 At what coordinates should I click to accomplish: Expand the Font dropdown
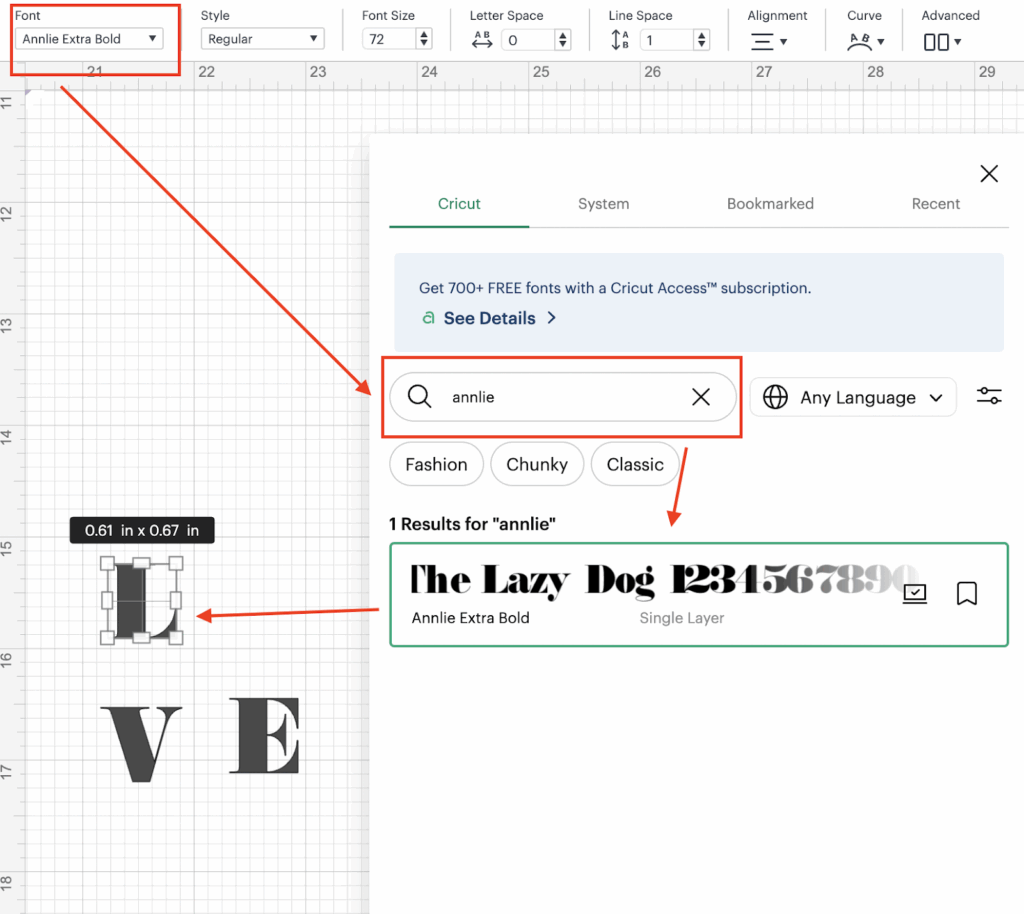(x=89, y=39)
